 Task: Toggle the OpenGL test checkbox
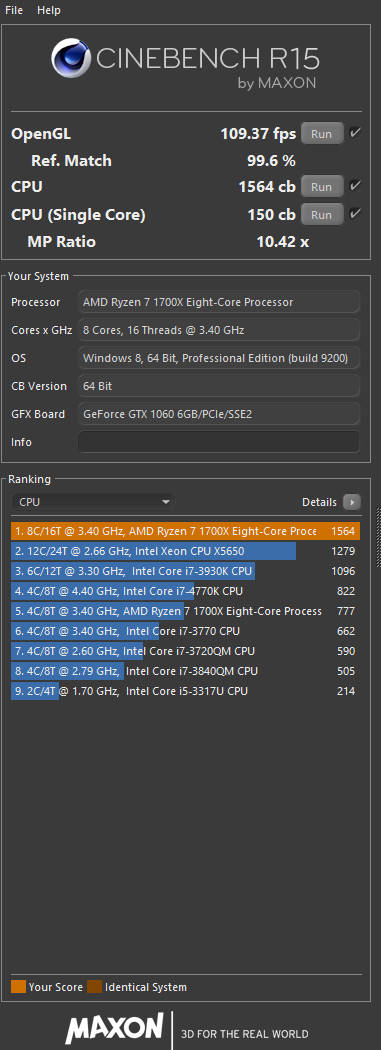[355, 133]
